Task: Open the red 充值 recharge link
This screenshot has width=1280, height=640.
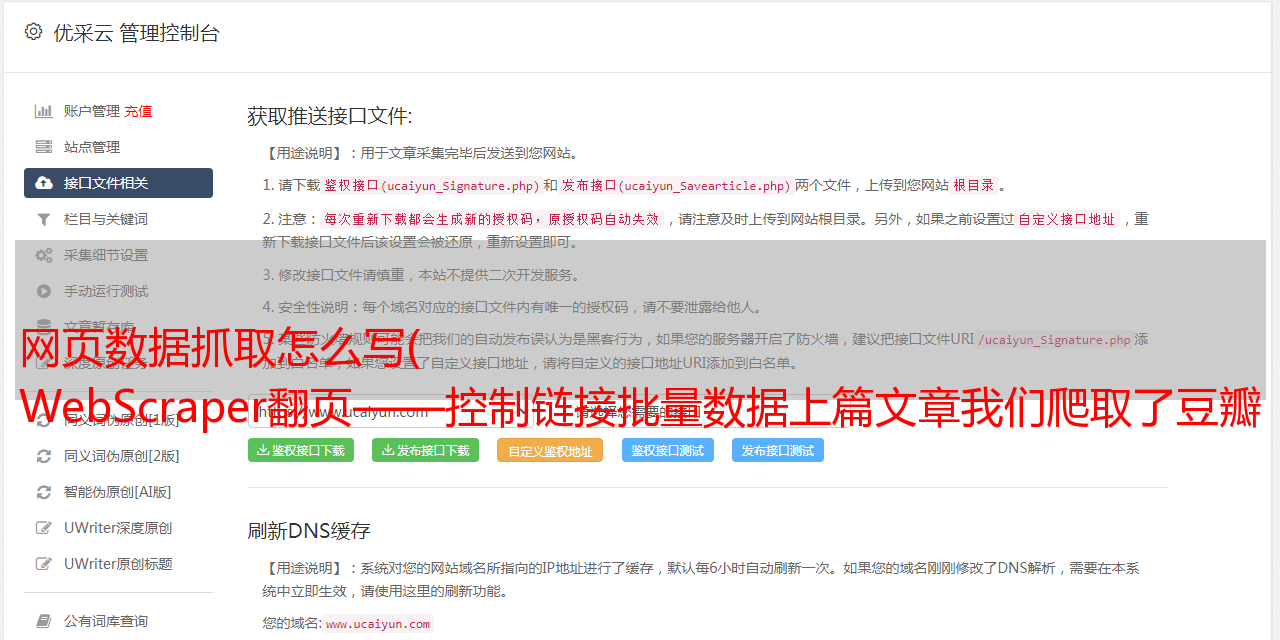Action: pyautogui.click(x=138, y=111)
